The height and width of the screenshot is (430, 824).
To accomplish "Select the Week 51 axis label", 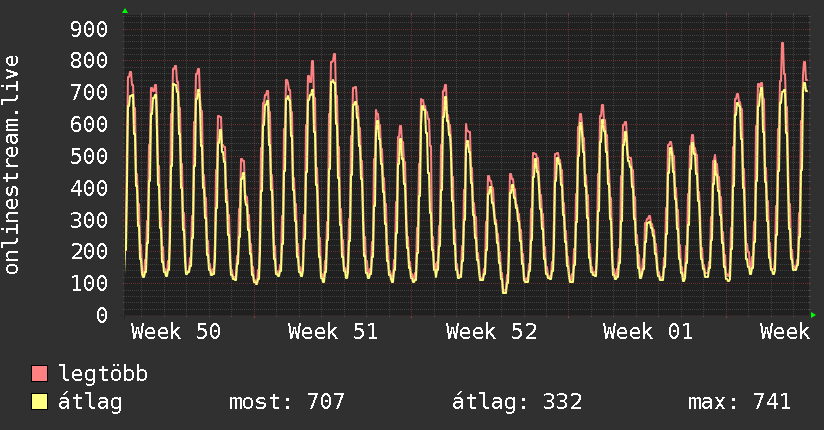I will tap(333, 332).
